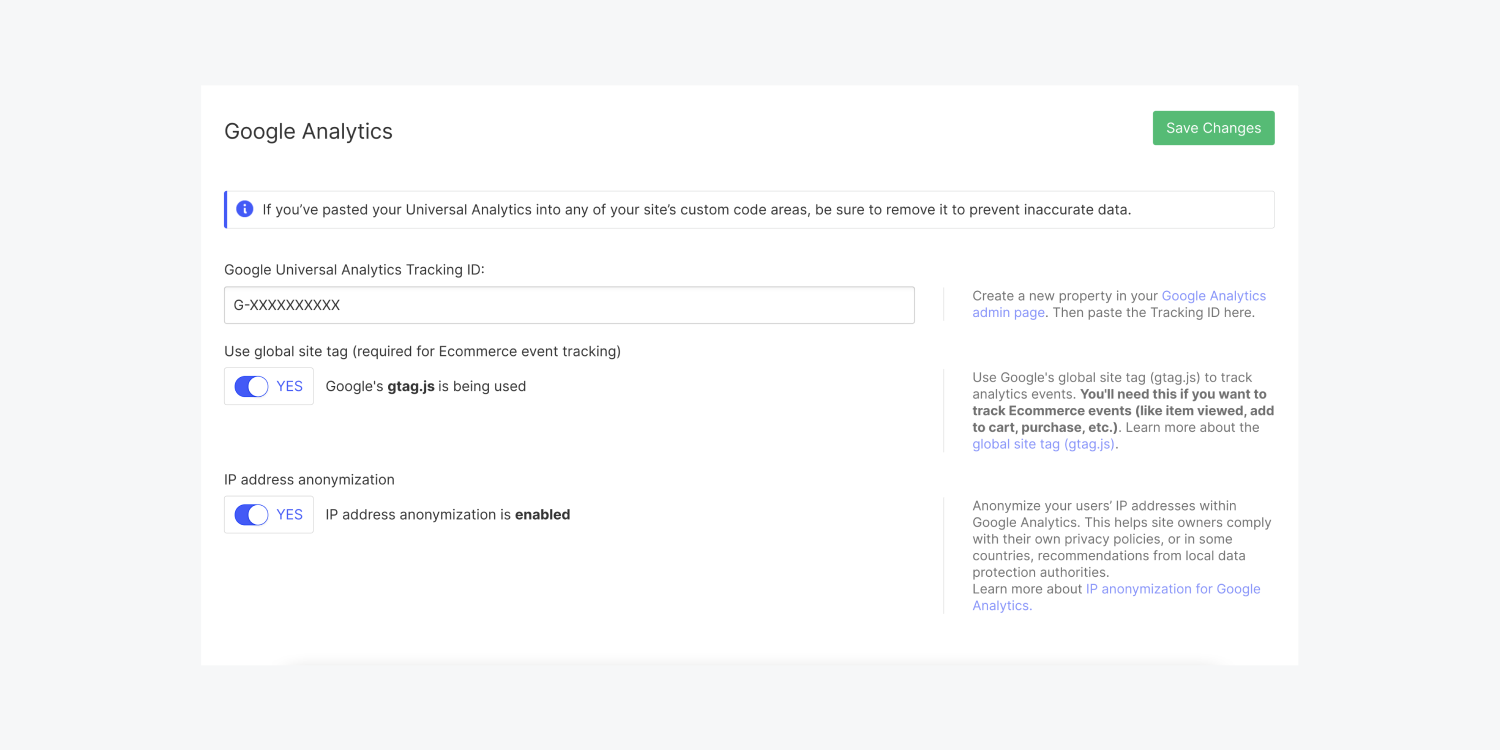Screen dimensions: 1500x750
Task: Focus the Tracking ID input field
Action: click(569, 305)
